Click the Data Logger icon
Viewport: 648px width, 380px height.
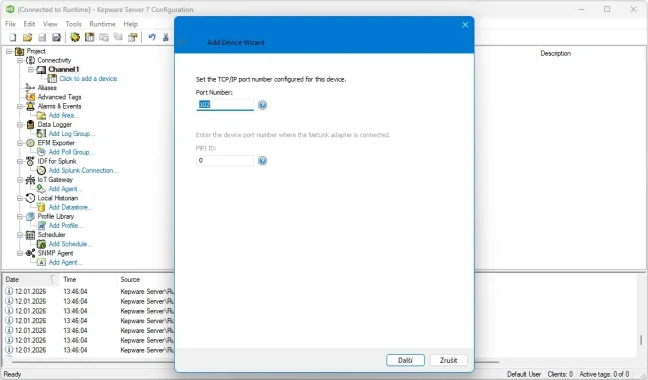[x=30, y=124]
